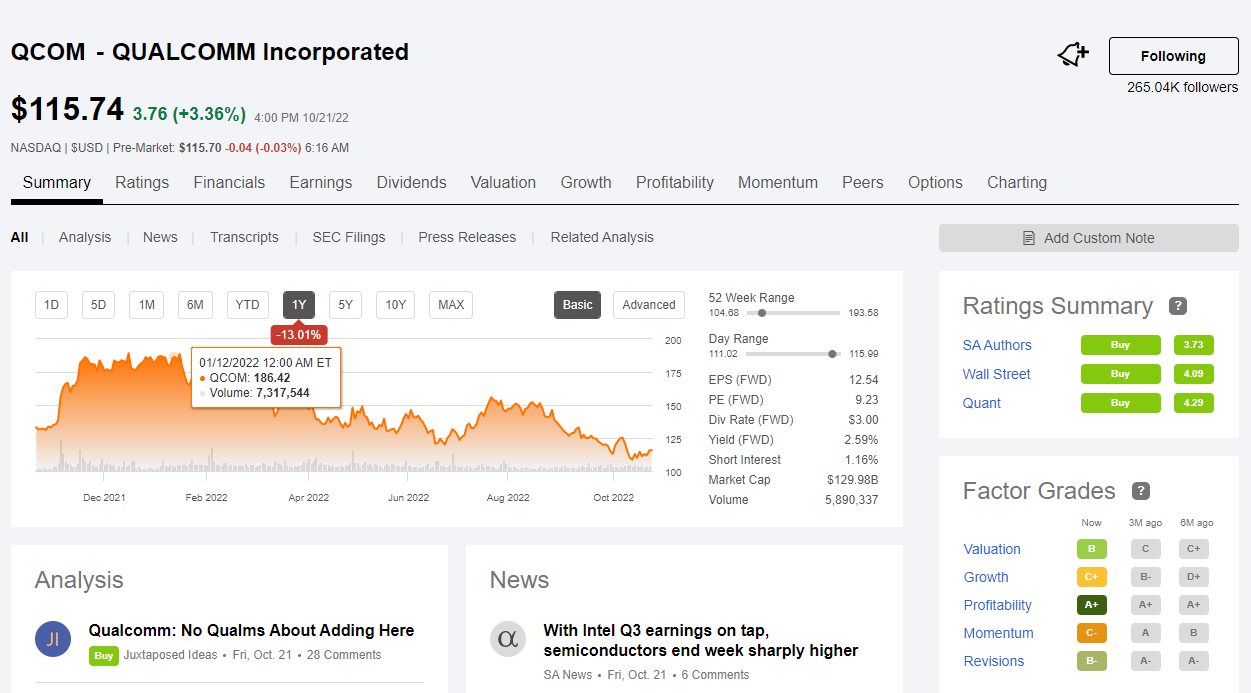1251x693 pixels.
Task: Open the 28 Comments link
Action: [x=344, y=655]
